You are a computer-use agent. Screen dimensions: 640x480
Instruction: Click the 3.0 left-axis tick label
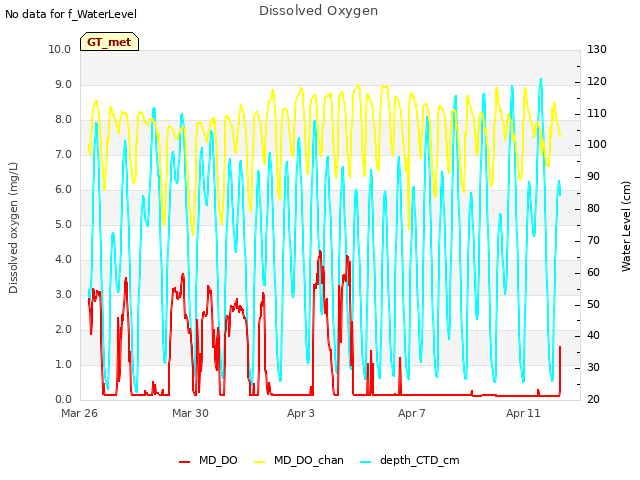point(63,295)
